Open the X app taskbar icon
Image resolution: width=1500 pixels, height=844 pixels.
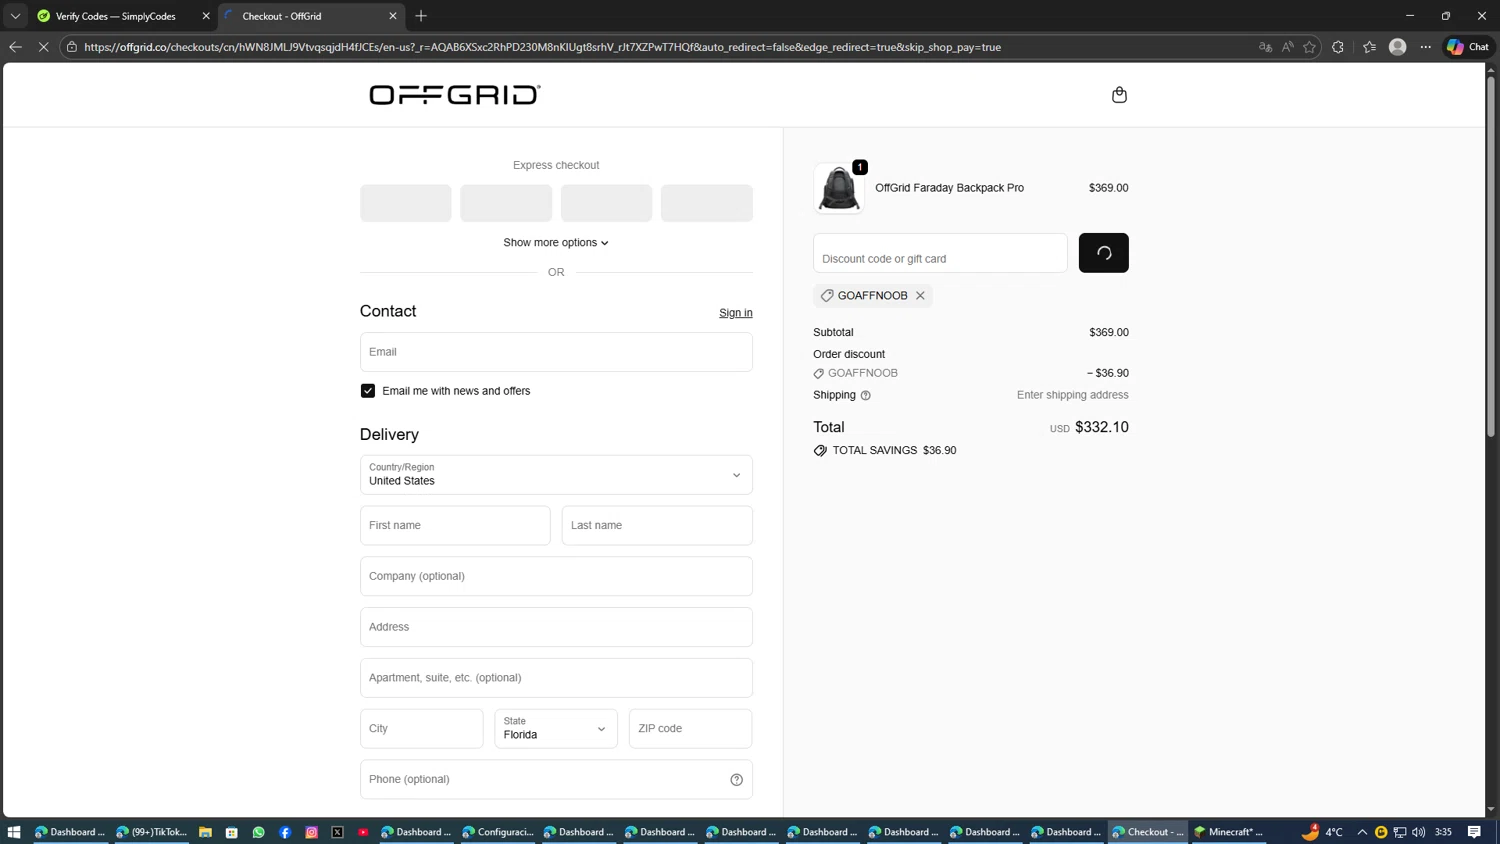click(x=338, y=832)
